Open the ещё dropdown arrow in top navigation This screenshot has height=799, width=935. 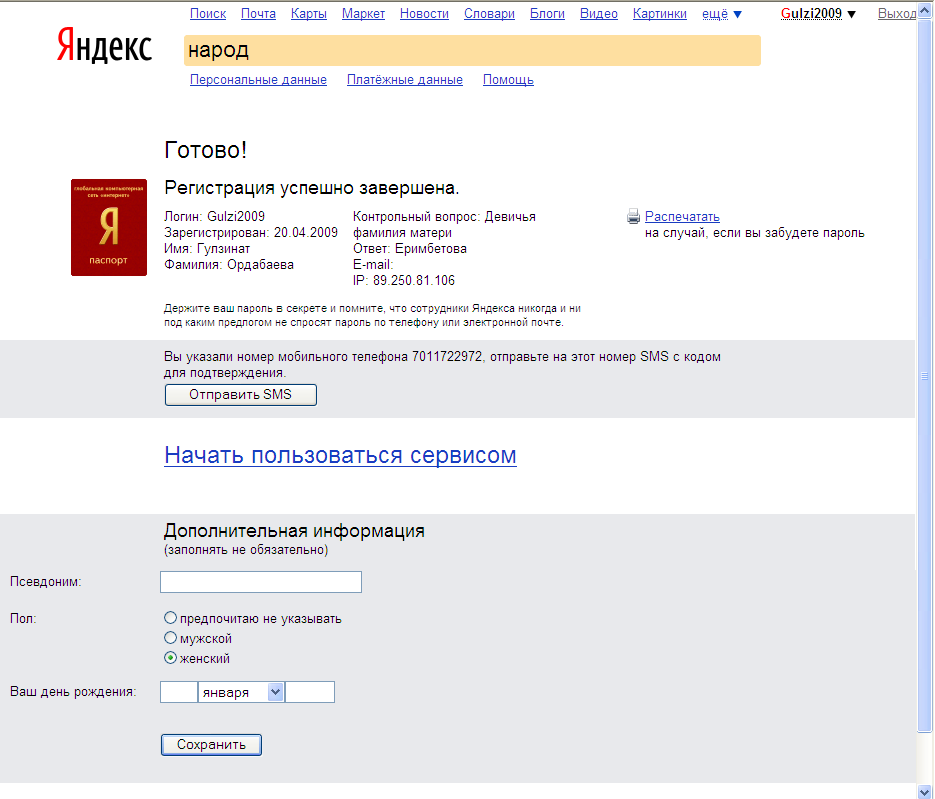click(x=737, y=14)
